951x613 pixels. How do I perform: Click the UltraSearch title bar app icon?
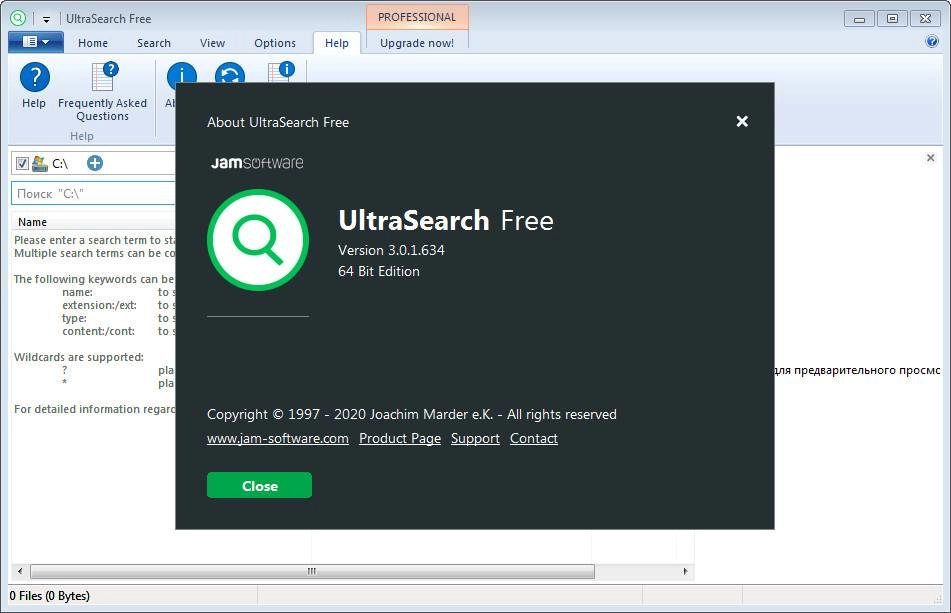pyautogui.click(x=18, y=18)
